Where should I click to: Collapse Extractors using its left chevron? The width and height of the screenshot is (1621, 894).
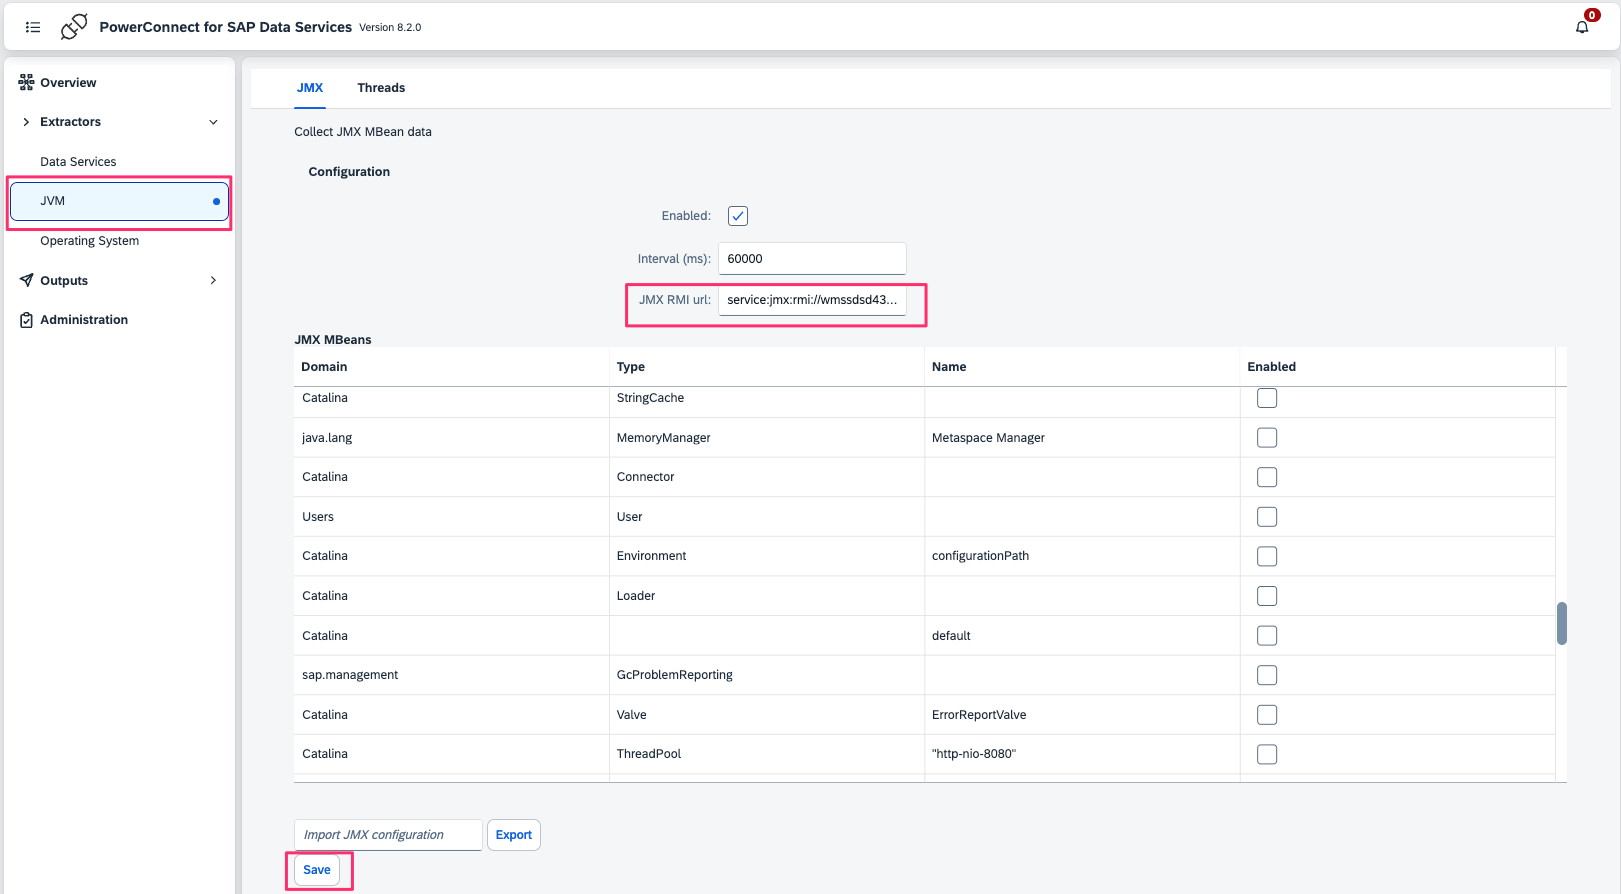[x=26, y=122]
